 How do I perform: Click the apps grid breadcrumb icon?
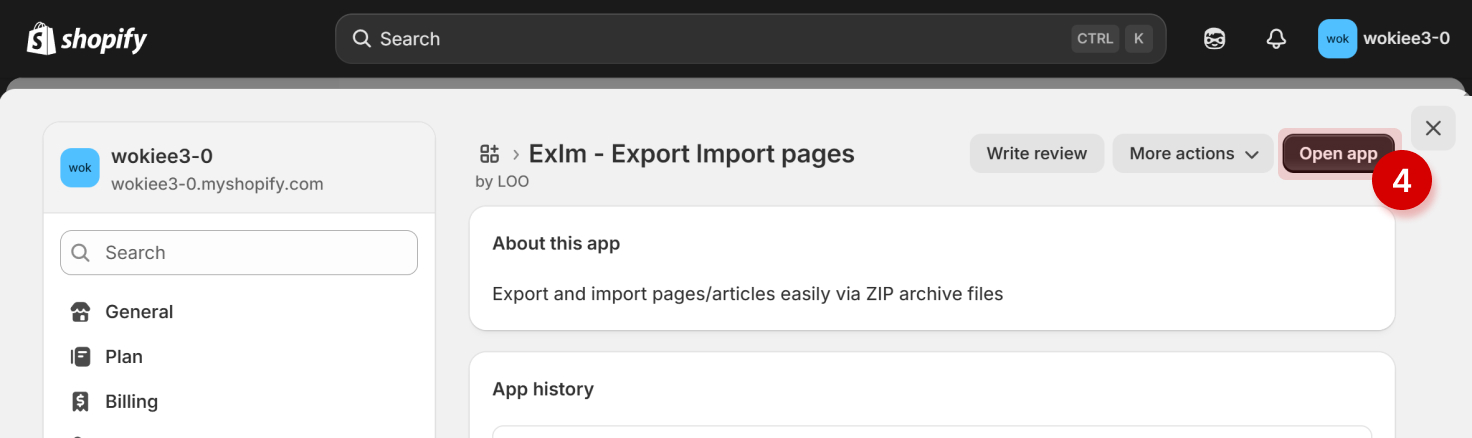tap(489, 153)
